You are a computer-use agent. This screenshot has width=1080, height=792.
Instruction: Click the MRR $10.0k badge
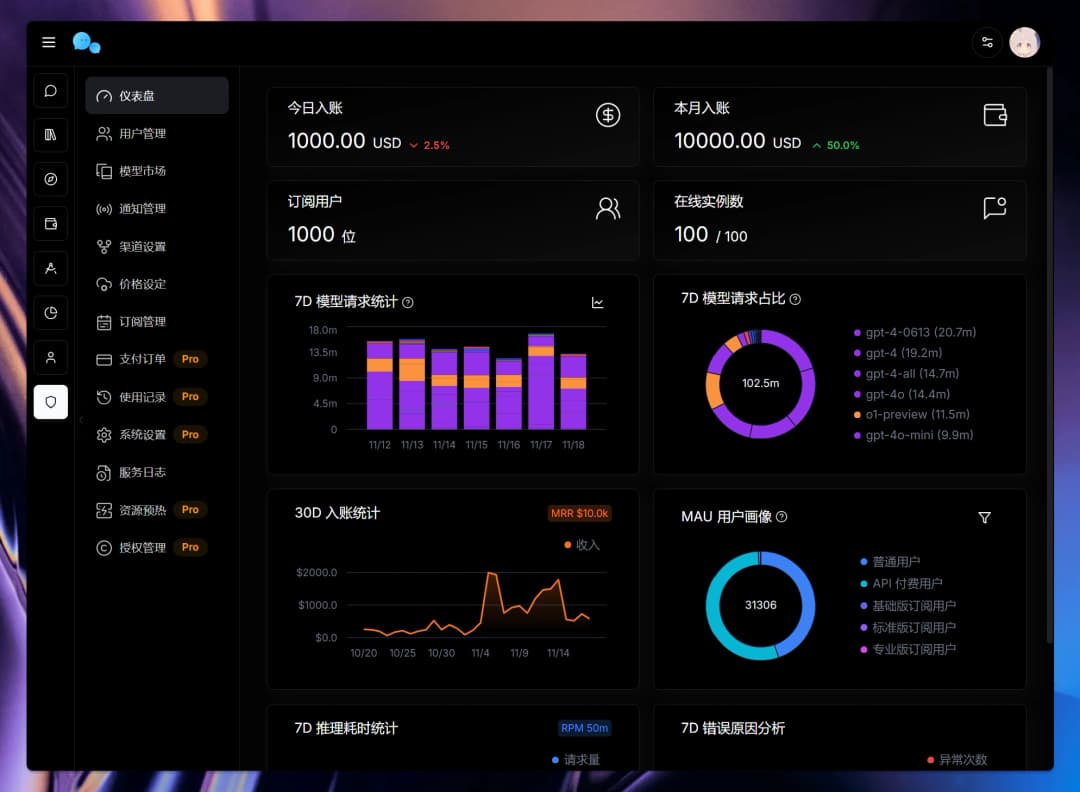579,513
